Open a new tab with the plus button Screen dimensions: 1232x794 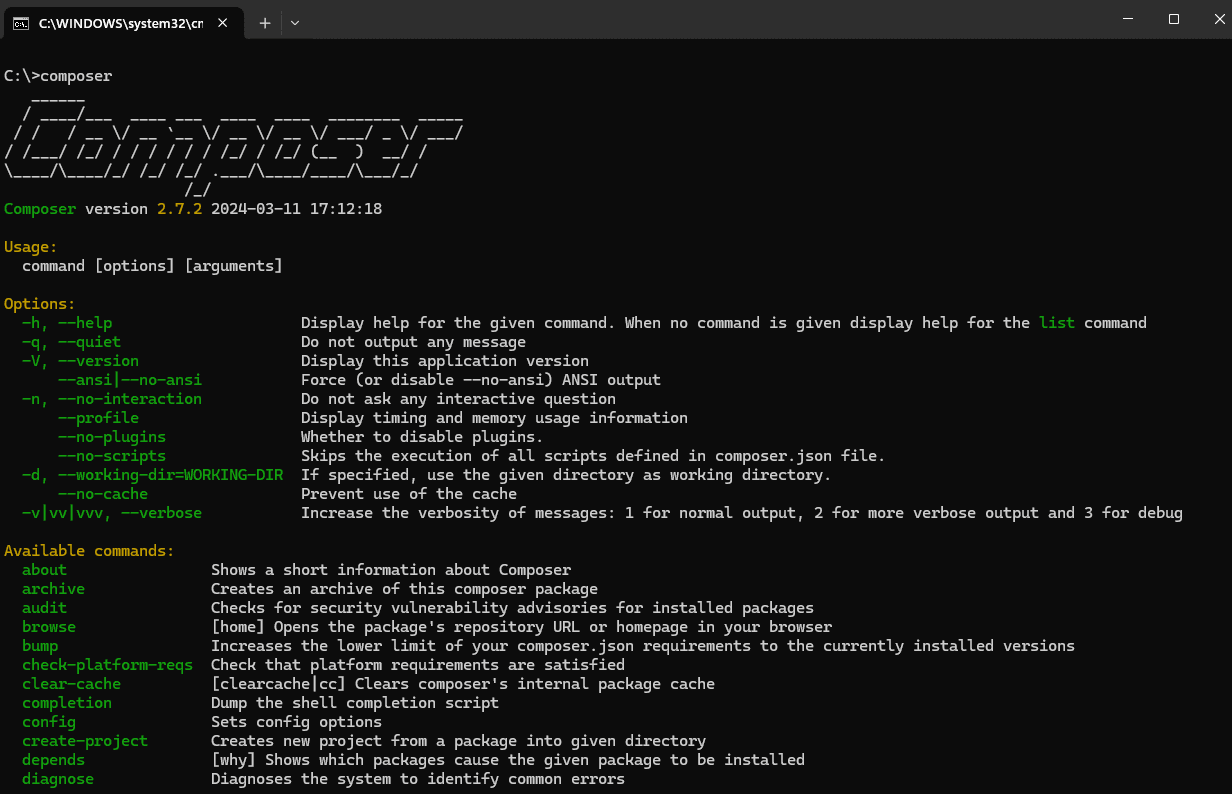(265, 23)
